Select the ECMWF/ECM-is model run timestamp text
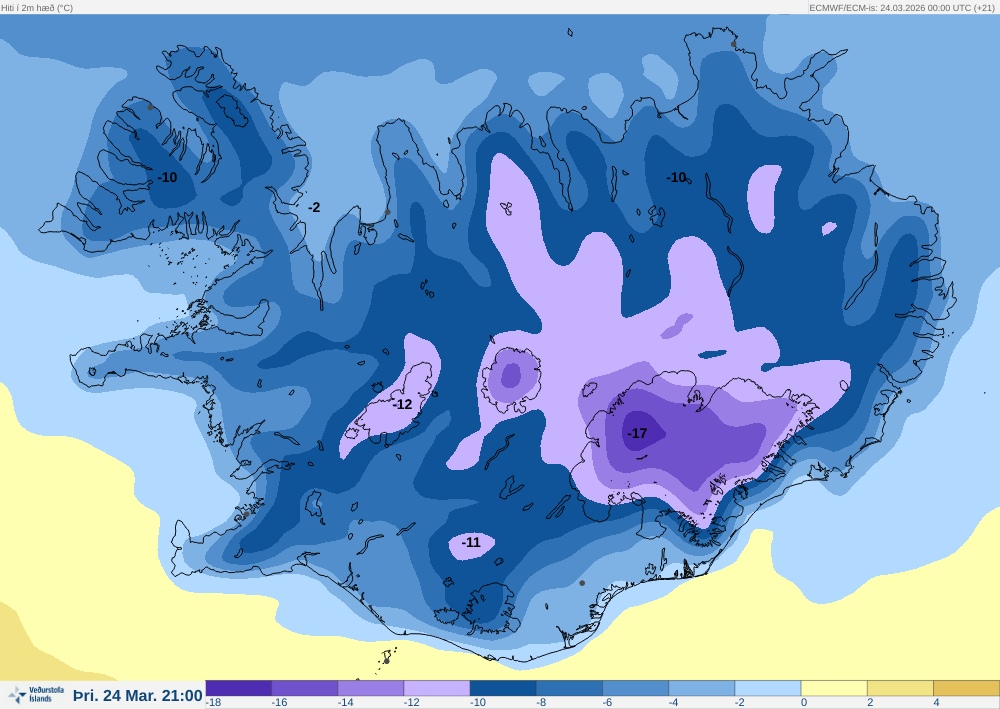 (901, 8)
